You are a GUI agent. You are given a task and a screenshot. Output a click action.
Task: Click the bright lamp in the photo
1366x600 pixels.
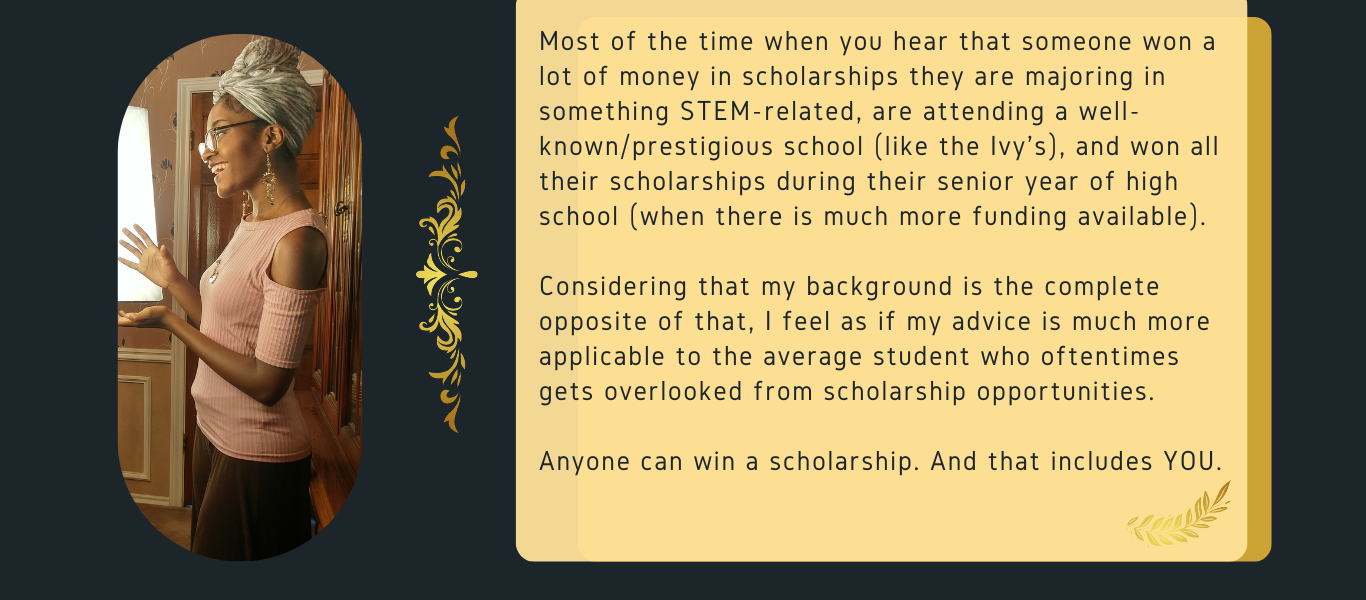tap(139, 203)
